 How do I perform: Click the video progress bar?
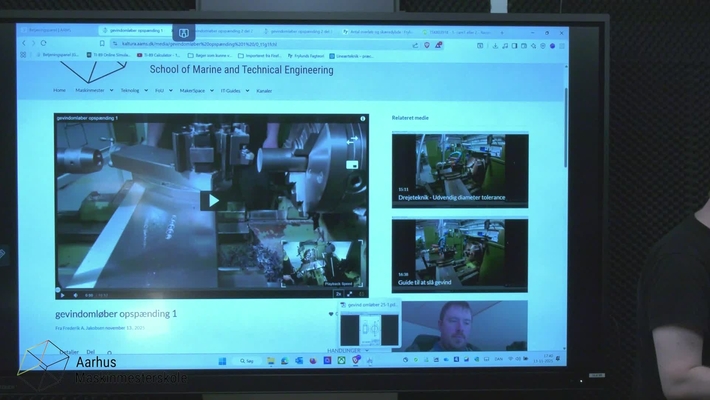(200, 289)
